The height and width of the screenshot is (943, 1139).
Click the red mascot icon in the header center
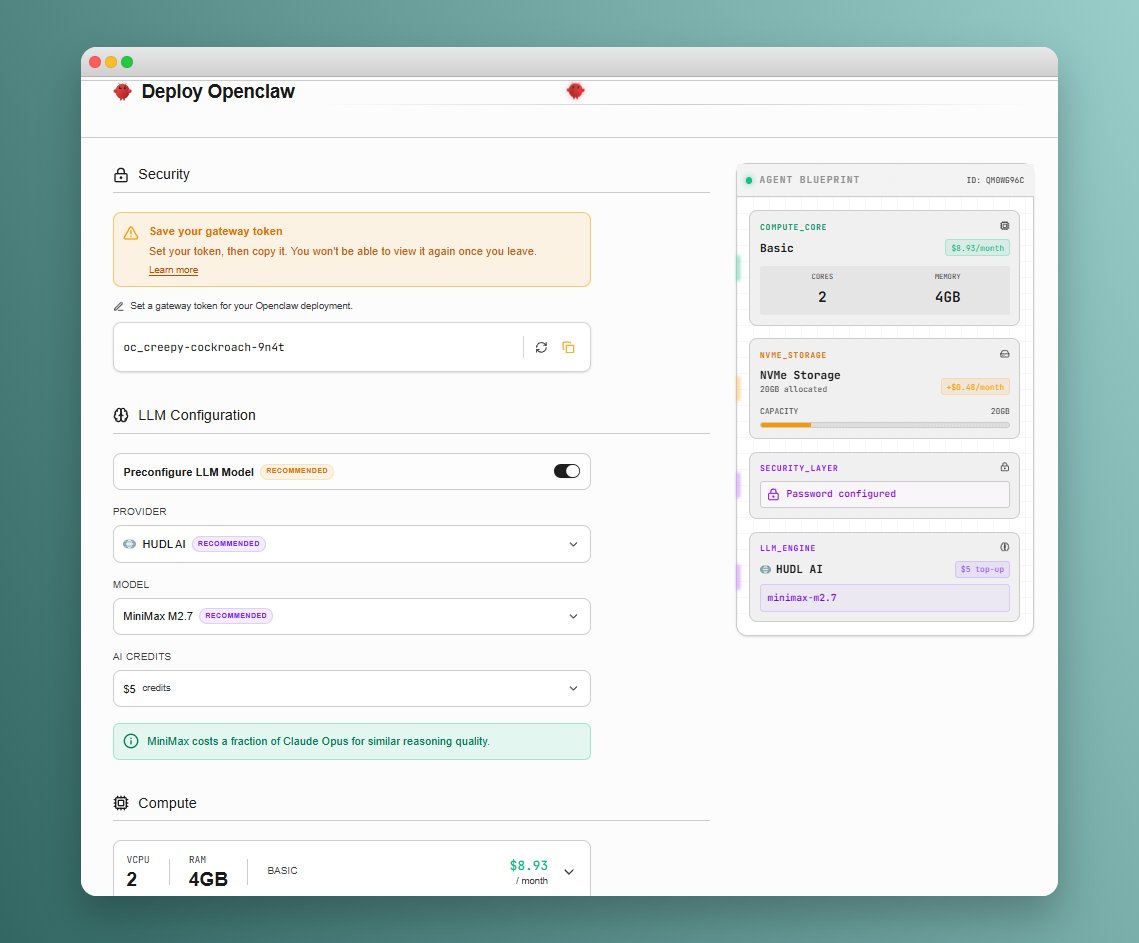click(575, 91)
